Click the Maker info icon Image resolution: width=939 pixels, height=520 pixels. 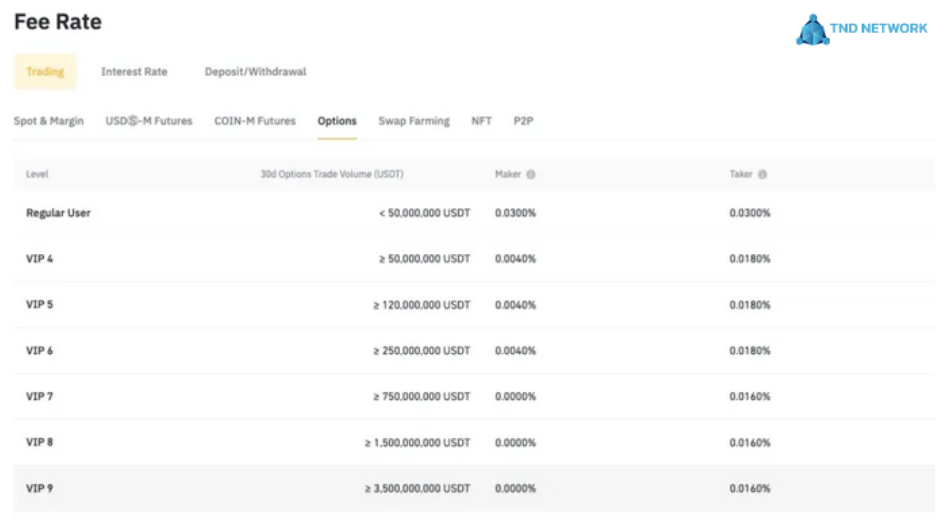pyautogui.click(x=531, y=175)
